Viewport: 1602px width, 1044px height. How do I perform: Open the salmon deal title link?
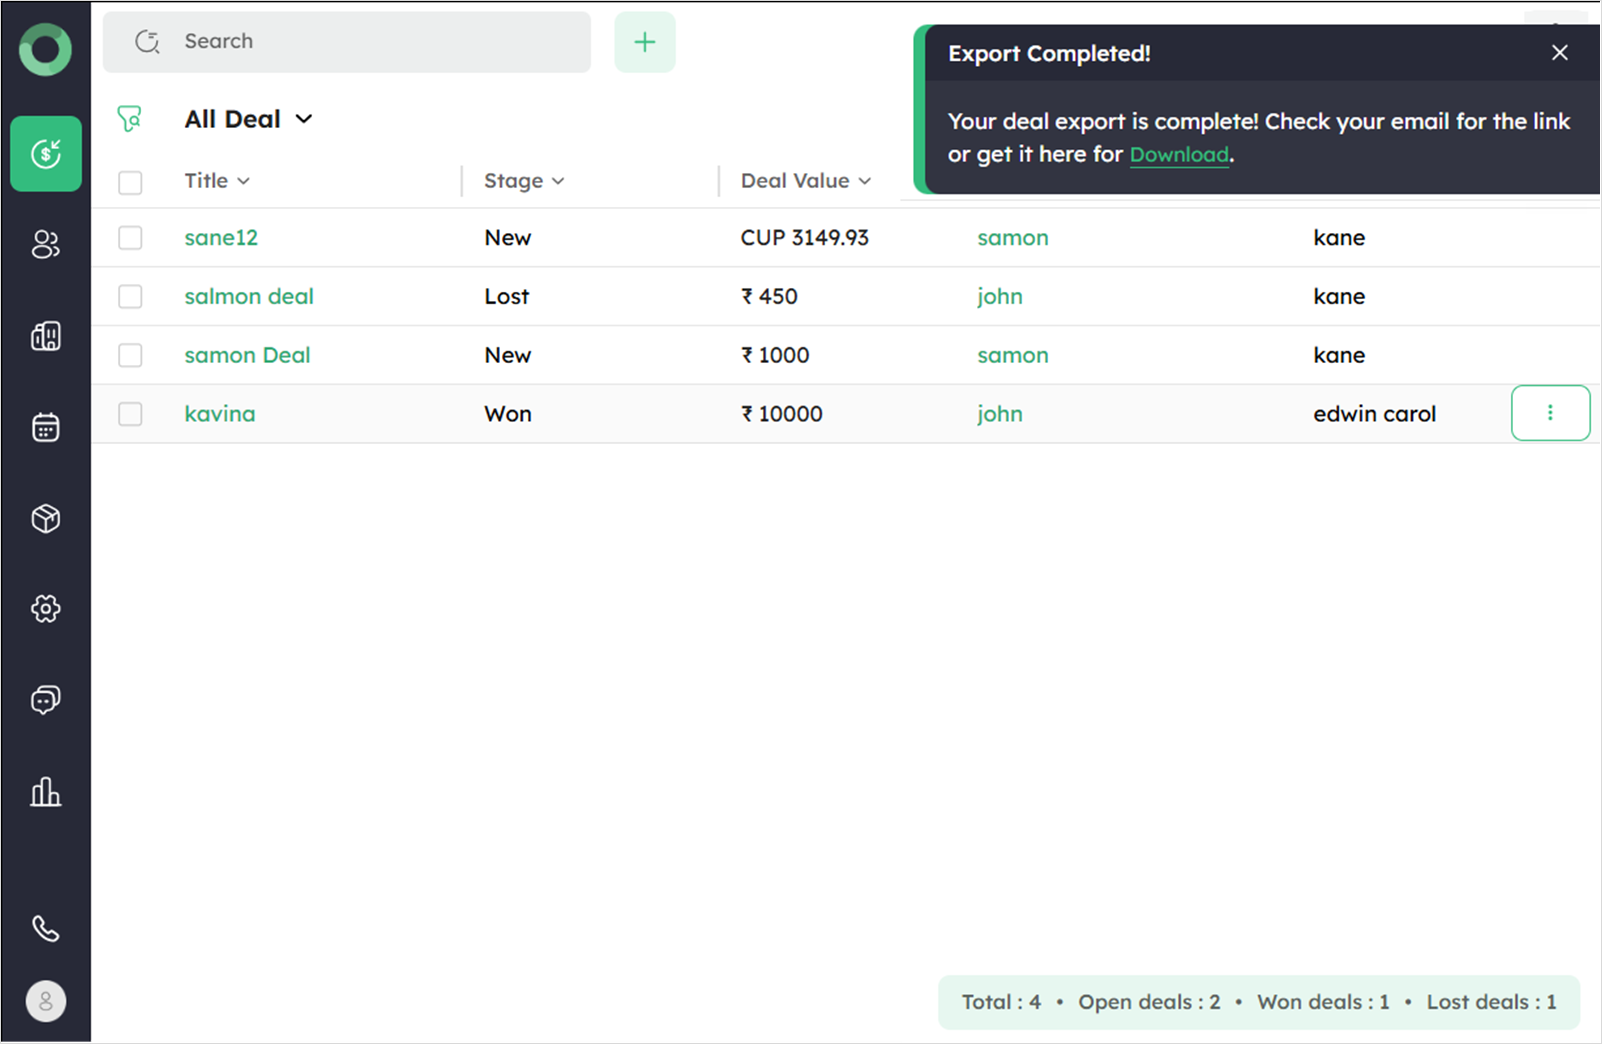249,297
